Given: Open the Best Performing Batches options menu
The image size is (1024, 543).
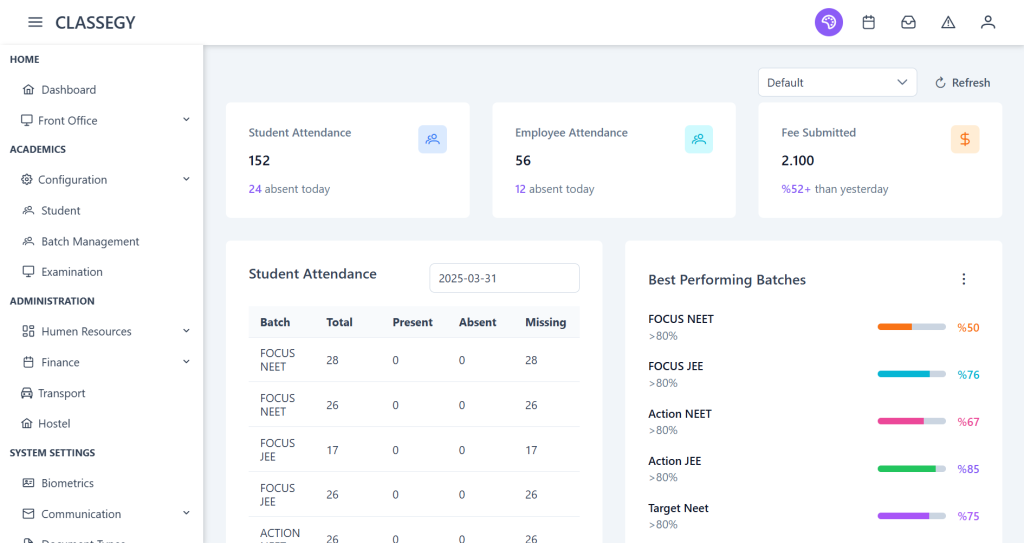Looking at the screenshot, I should 963,279.
